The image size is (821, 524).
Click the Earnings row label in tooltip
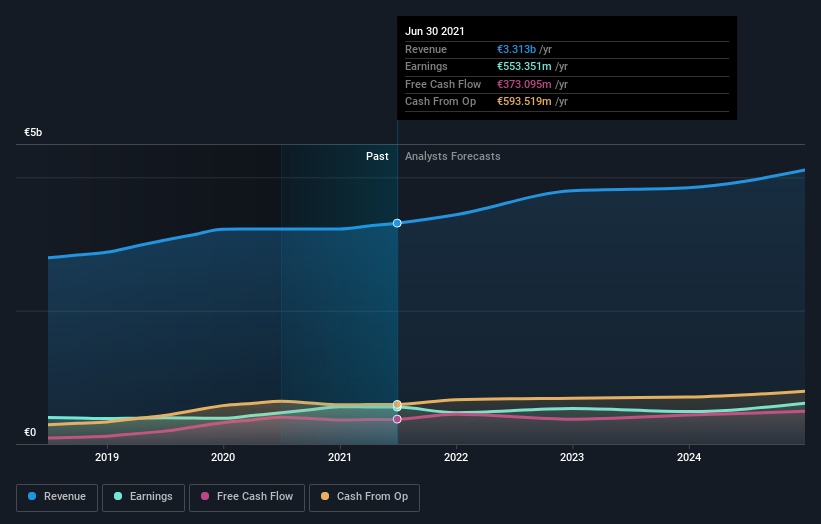pyautogui.click(x=426, y=66)
